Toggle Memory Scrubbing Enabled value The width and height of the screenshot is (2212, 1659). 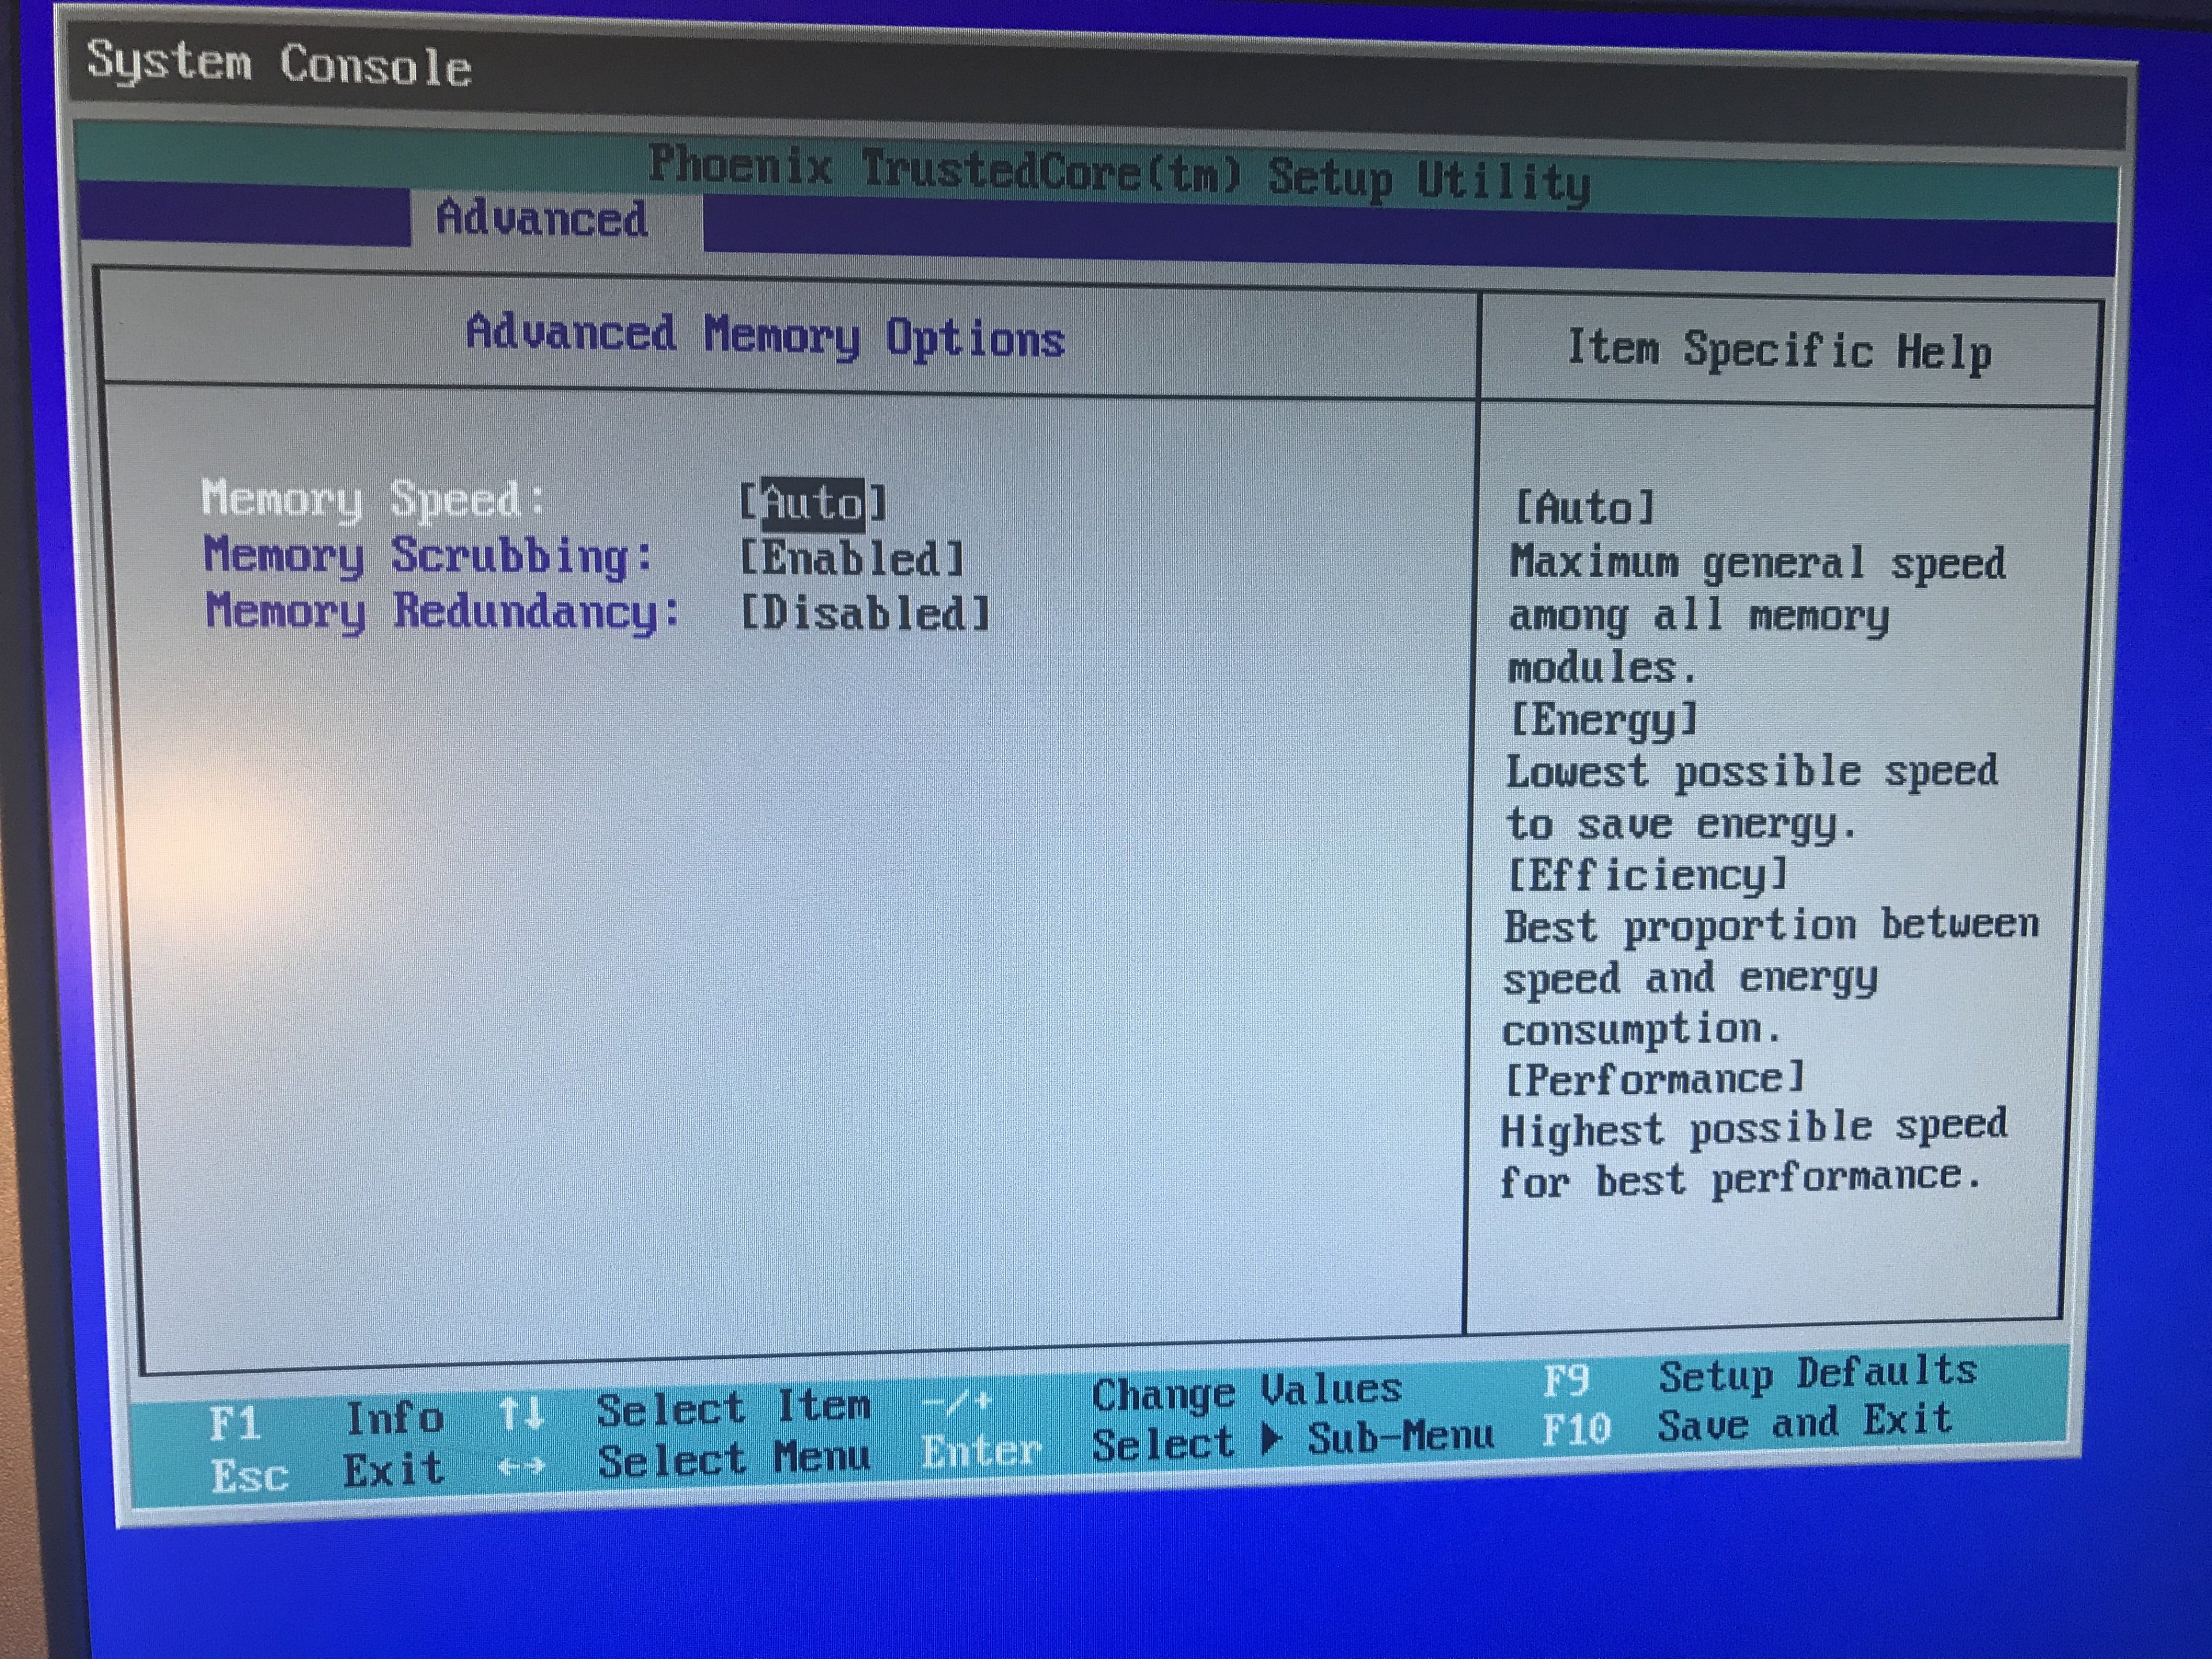[x=852, y=558]
